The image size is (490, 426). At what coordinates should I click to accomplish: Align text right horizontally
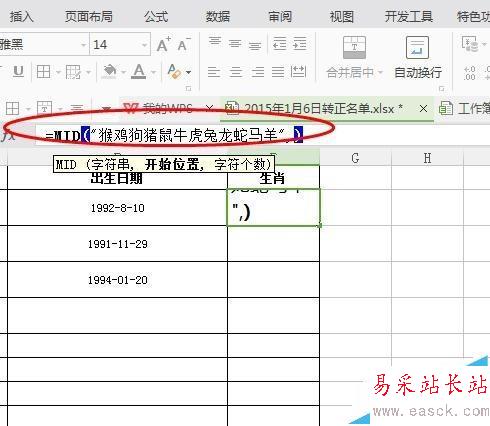(x=258, y=72)
